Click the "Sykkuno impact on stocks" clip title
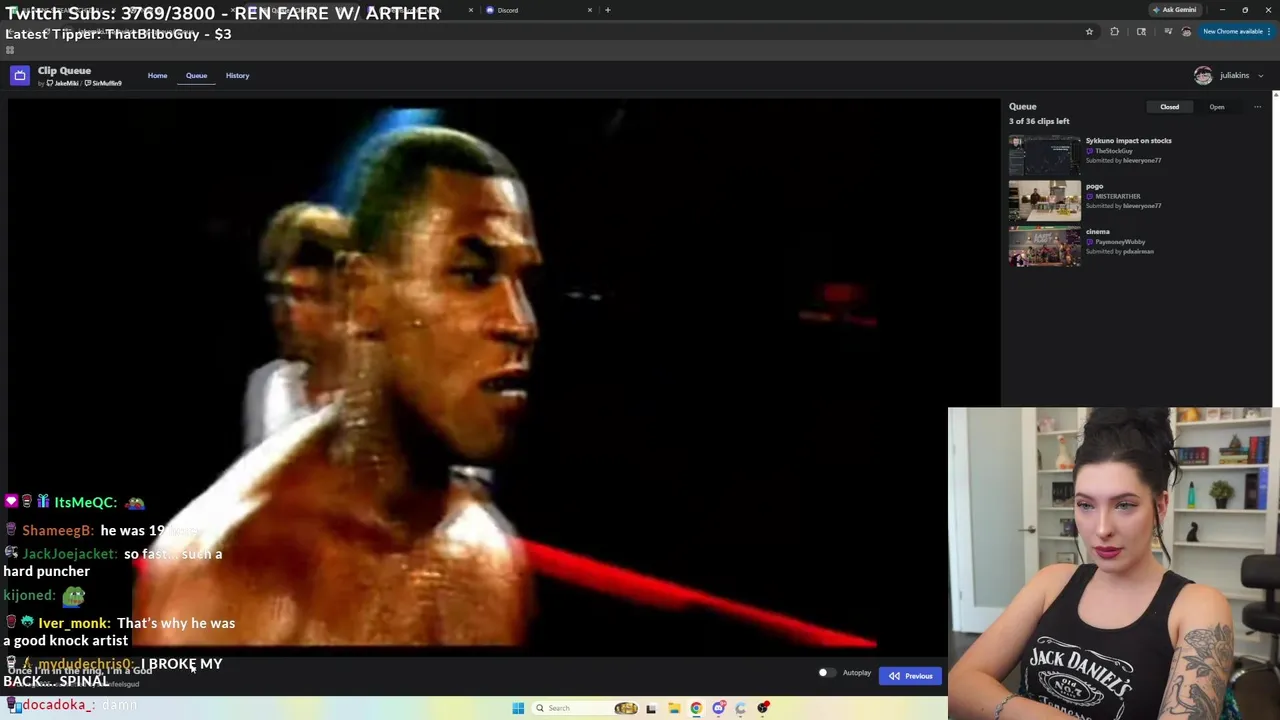This screenshot has height=720, width=1280. (x=1128, y=140)
